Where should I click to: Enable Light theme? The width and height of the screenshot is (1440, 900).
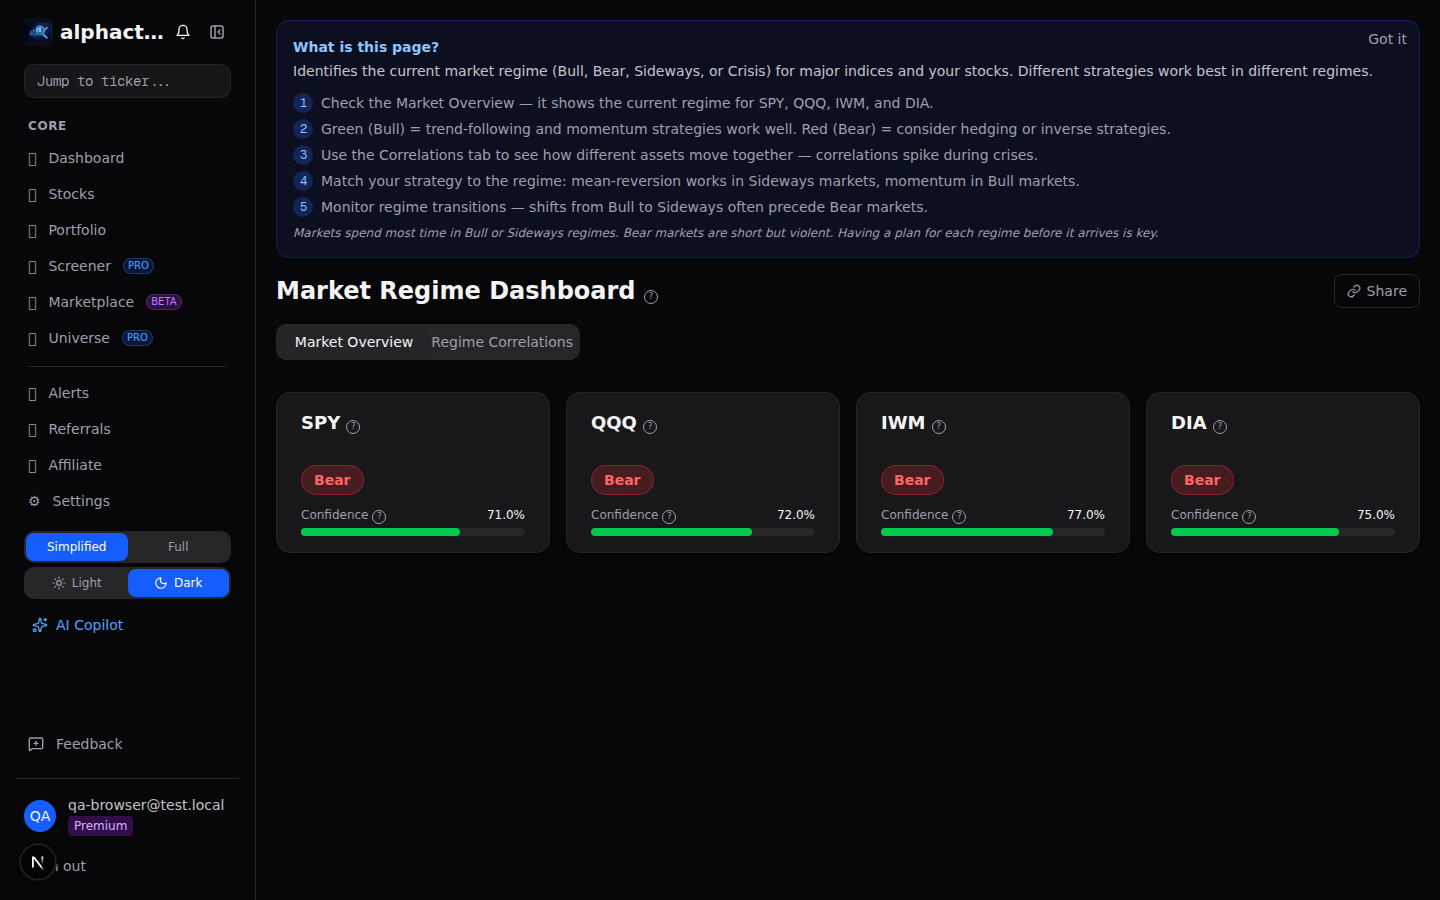point(76,582)
